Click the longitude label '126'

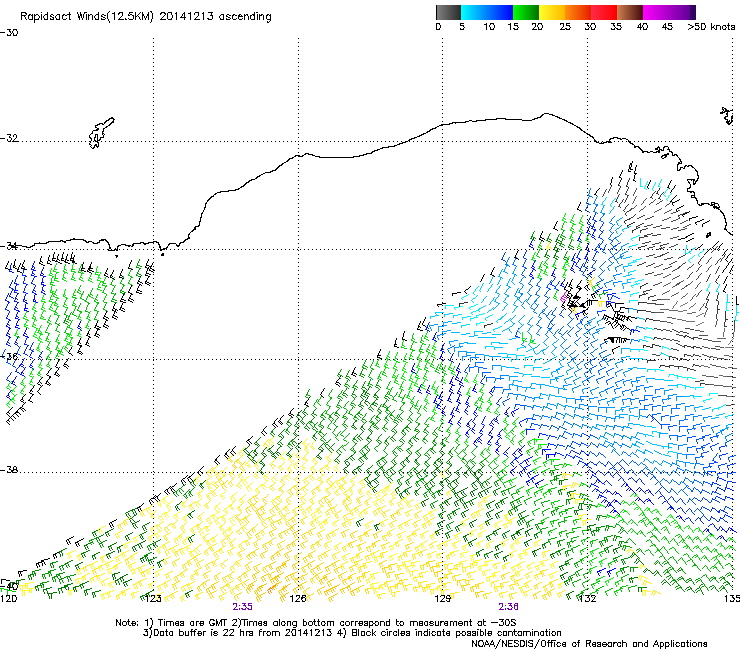click(298, 599)
